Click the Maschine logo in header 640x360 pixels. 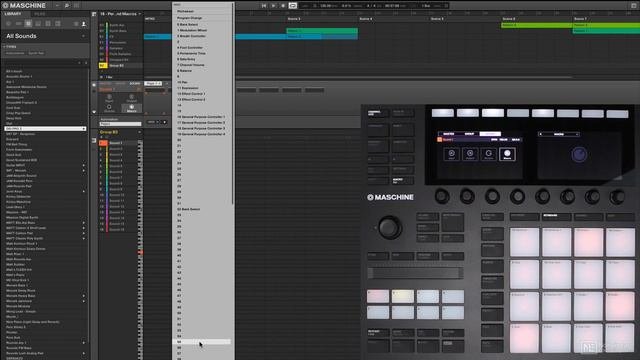click(24, 5)
